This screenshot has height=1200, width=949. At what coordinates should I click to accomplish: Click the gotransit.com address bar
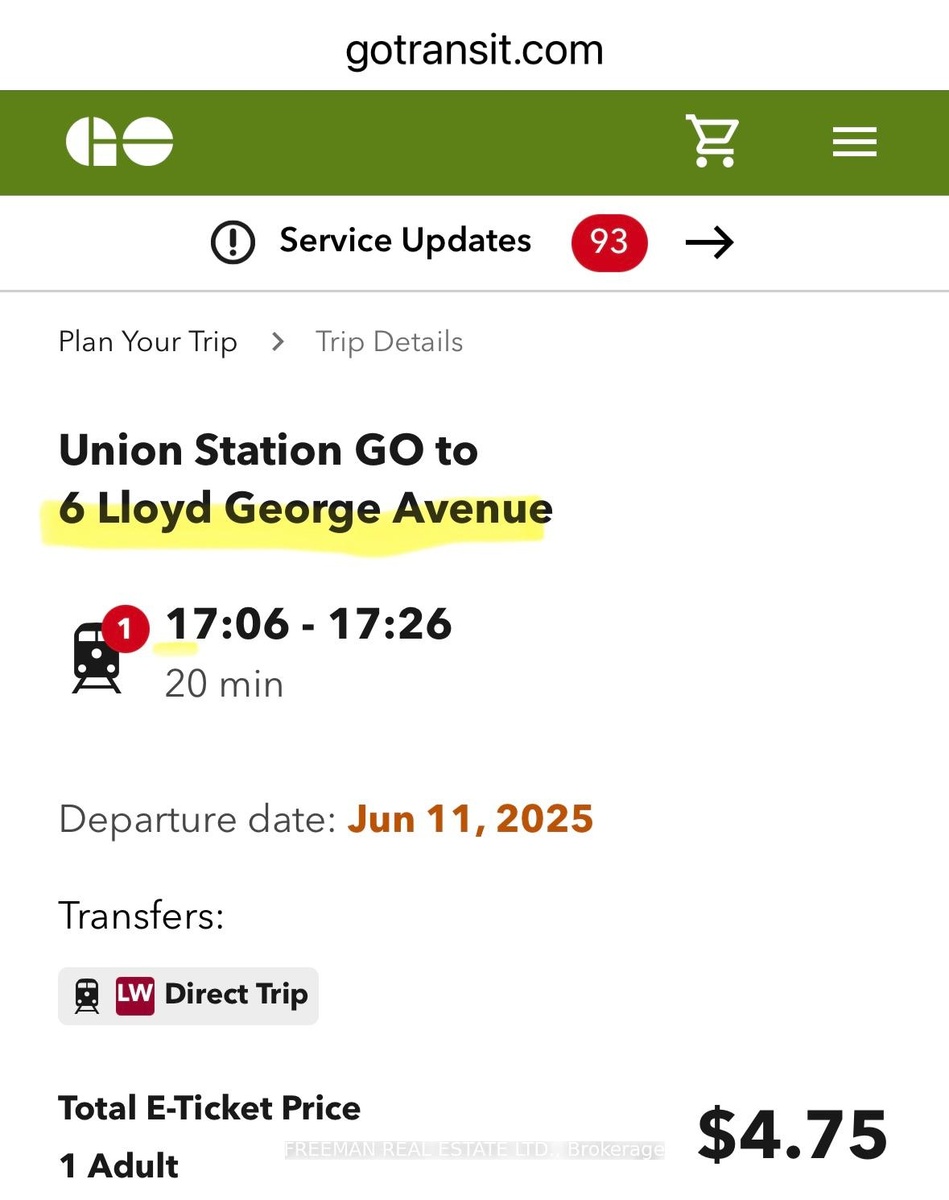click(x=474, y=50)
